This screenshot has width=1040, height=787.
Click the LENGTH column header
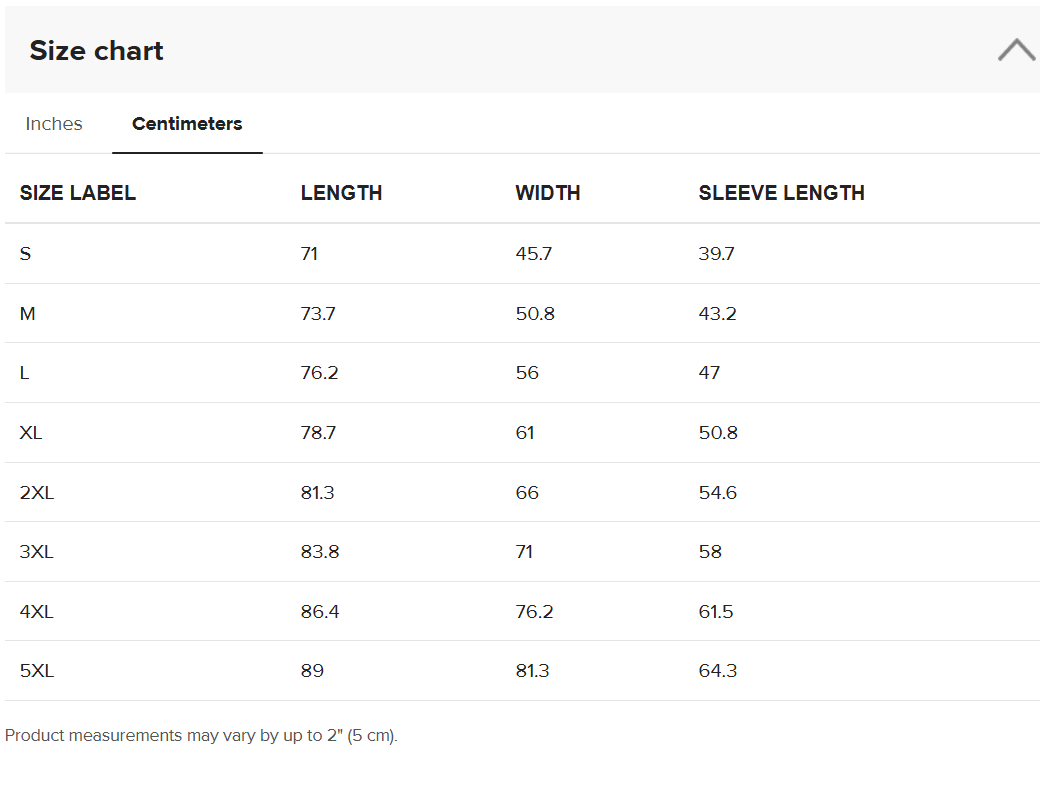pos(341,193)
